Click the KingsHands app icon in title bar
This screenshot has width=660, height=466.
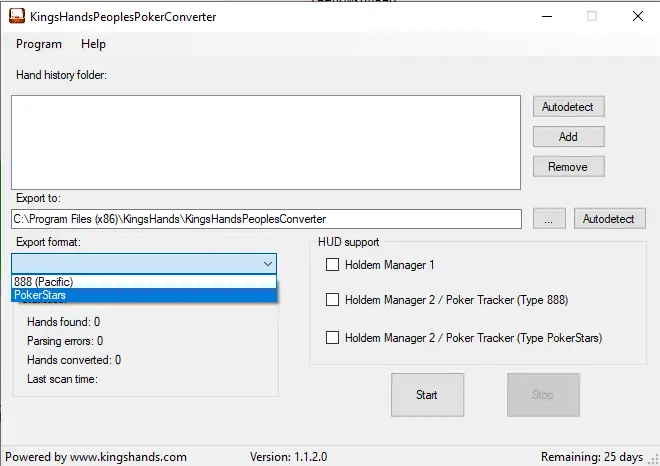tap(17, 16)
